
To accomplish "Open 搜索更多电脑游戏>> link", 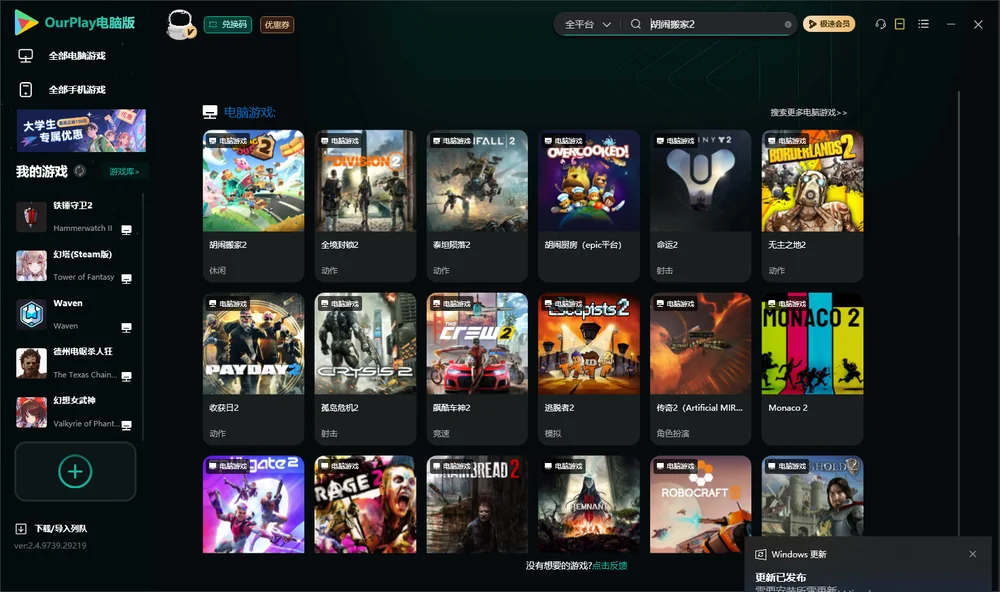I will (x=809, y=113).
